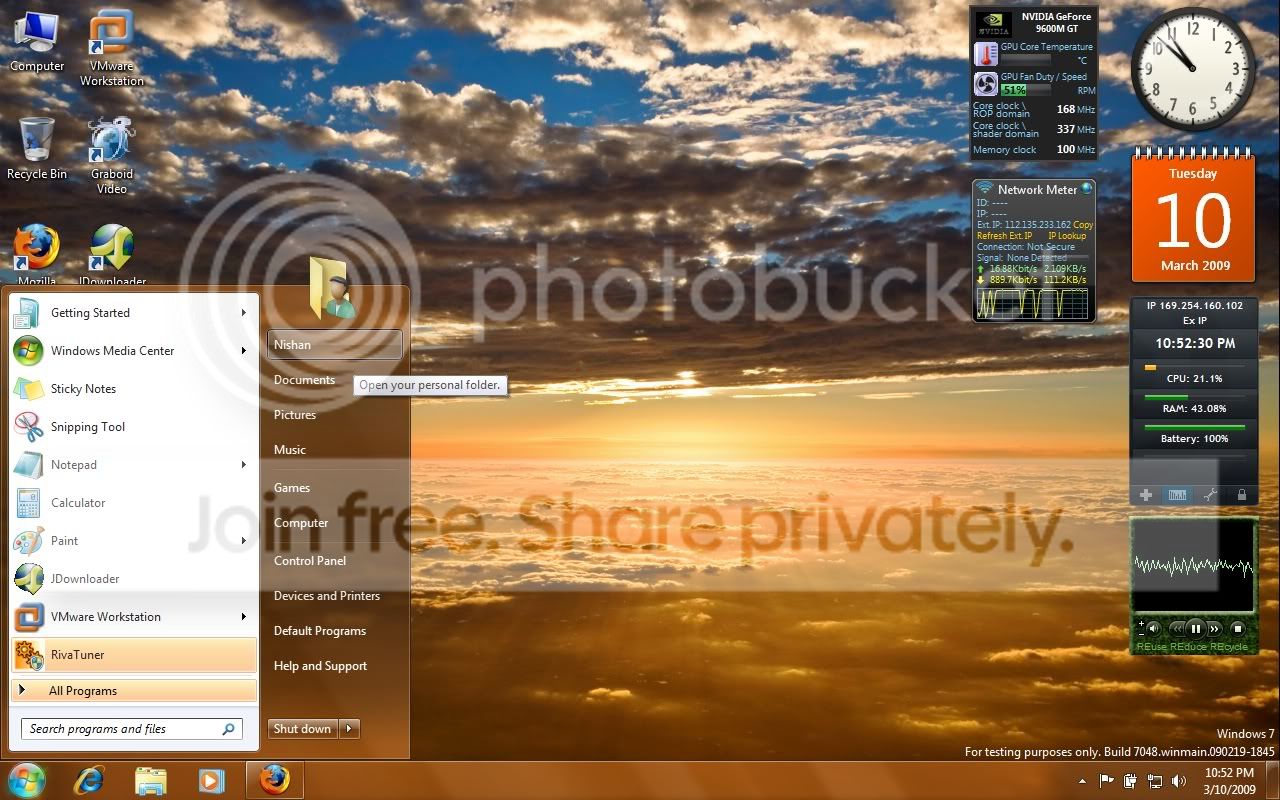Click Copy next to Ext. IP

(1083, 225)
